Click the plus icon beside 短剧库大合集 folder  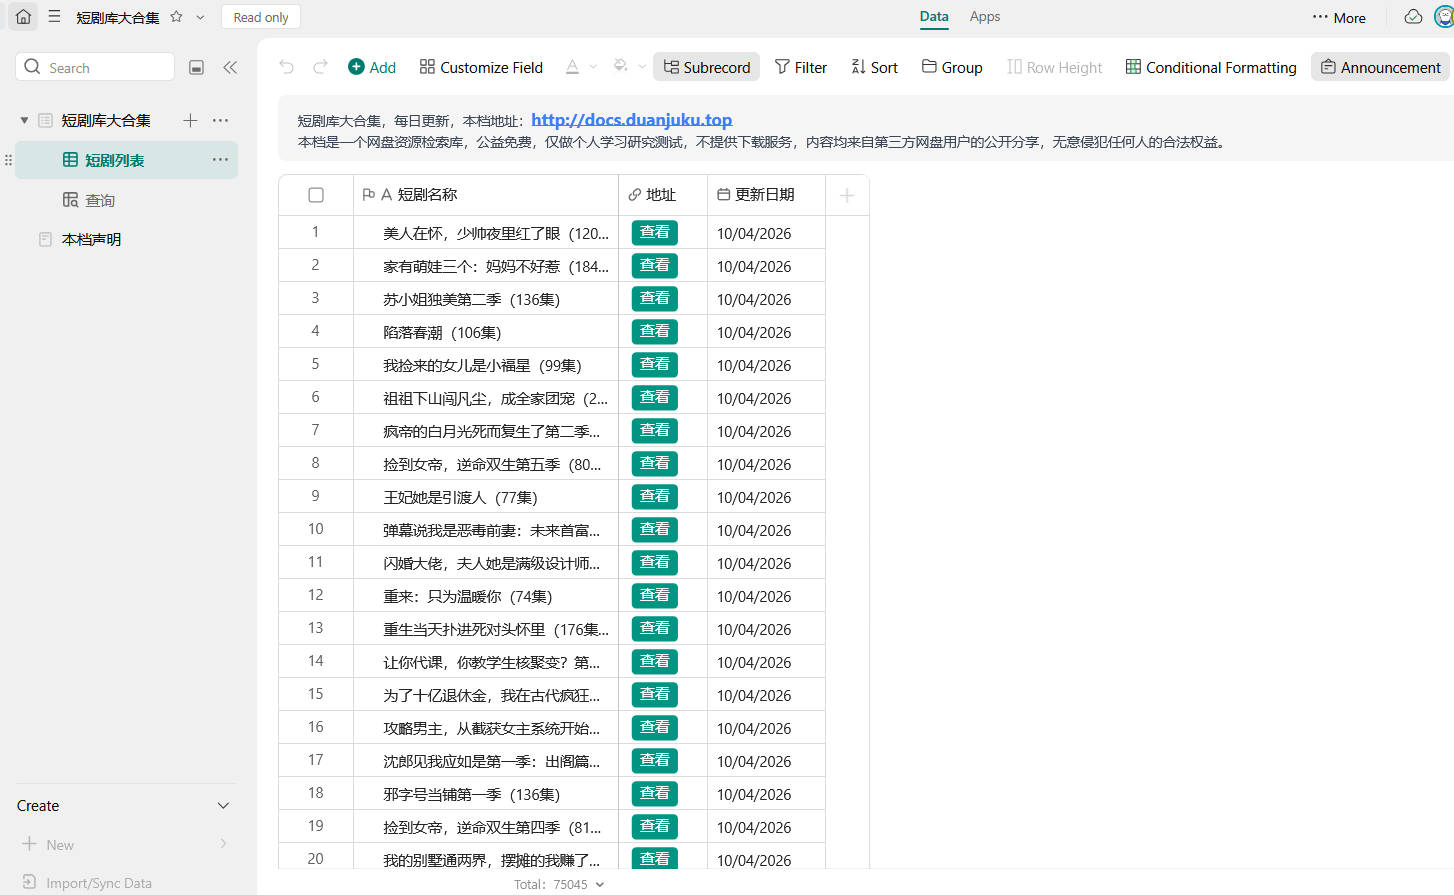coord(190,120)
